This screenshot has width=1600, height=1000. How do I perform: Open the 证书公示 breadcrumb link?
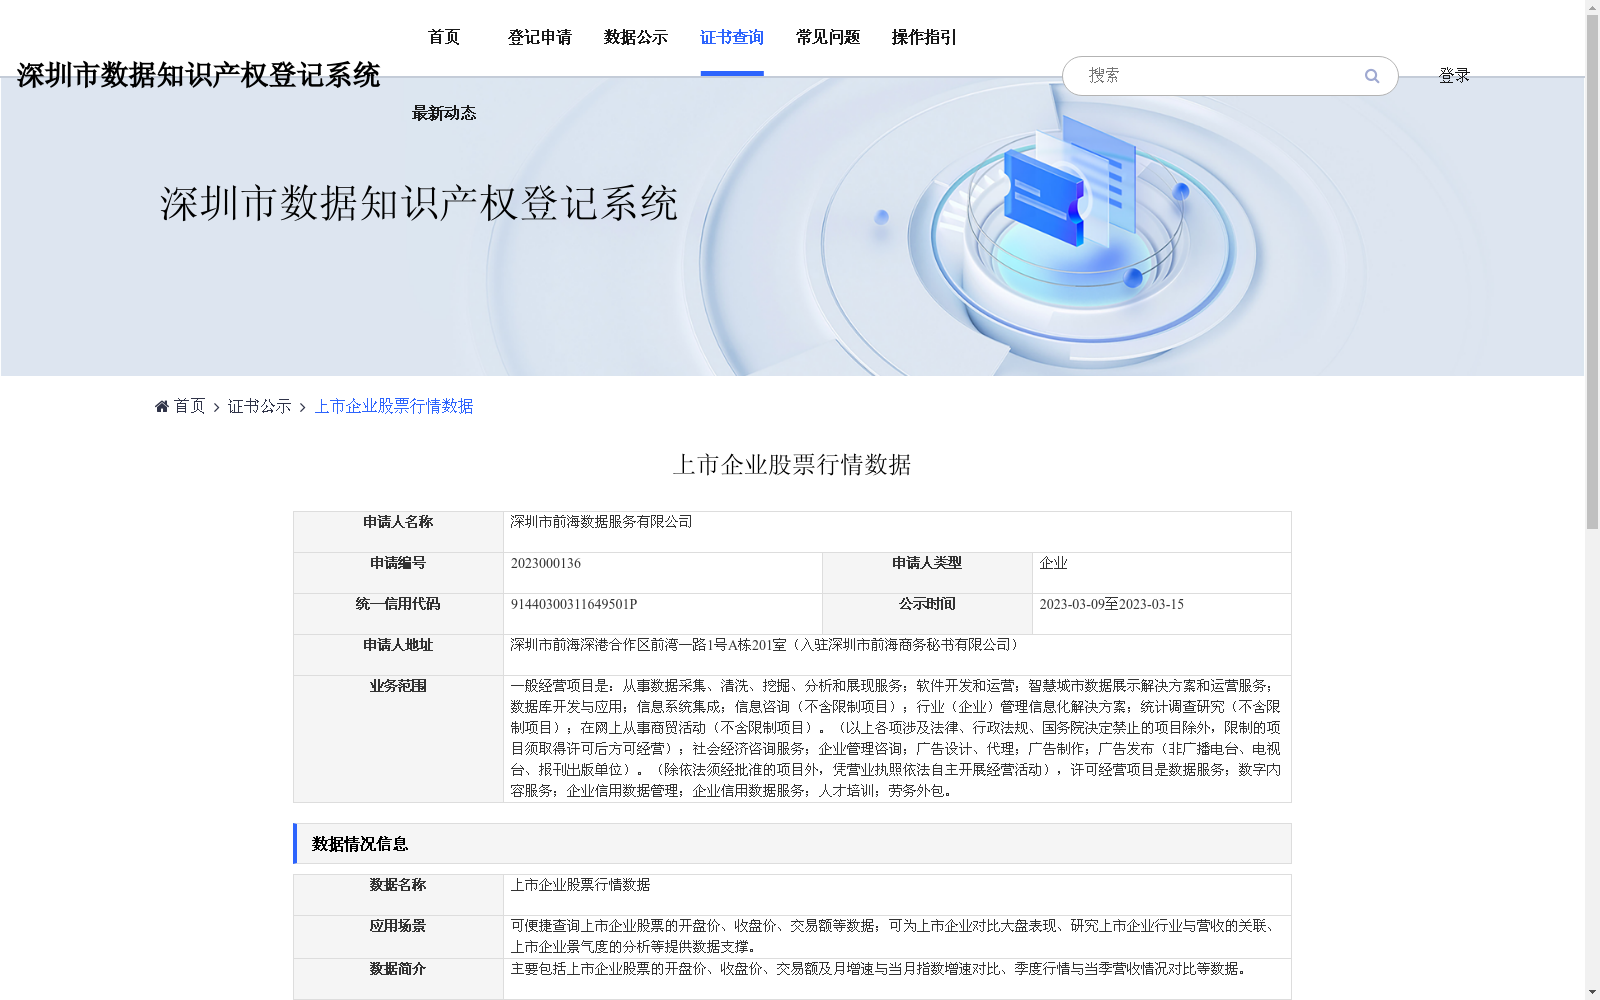point(258,406)
